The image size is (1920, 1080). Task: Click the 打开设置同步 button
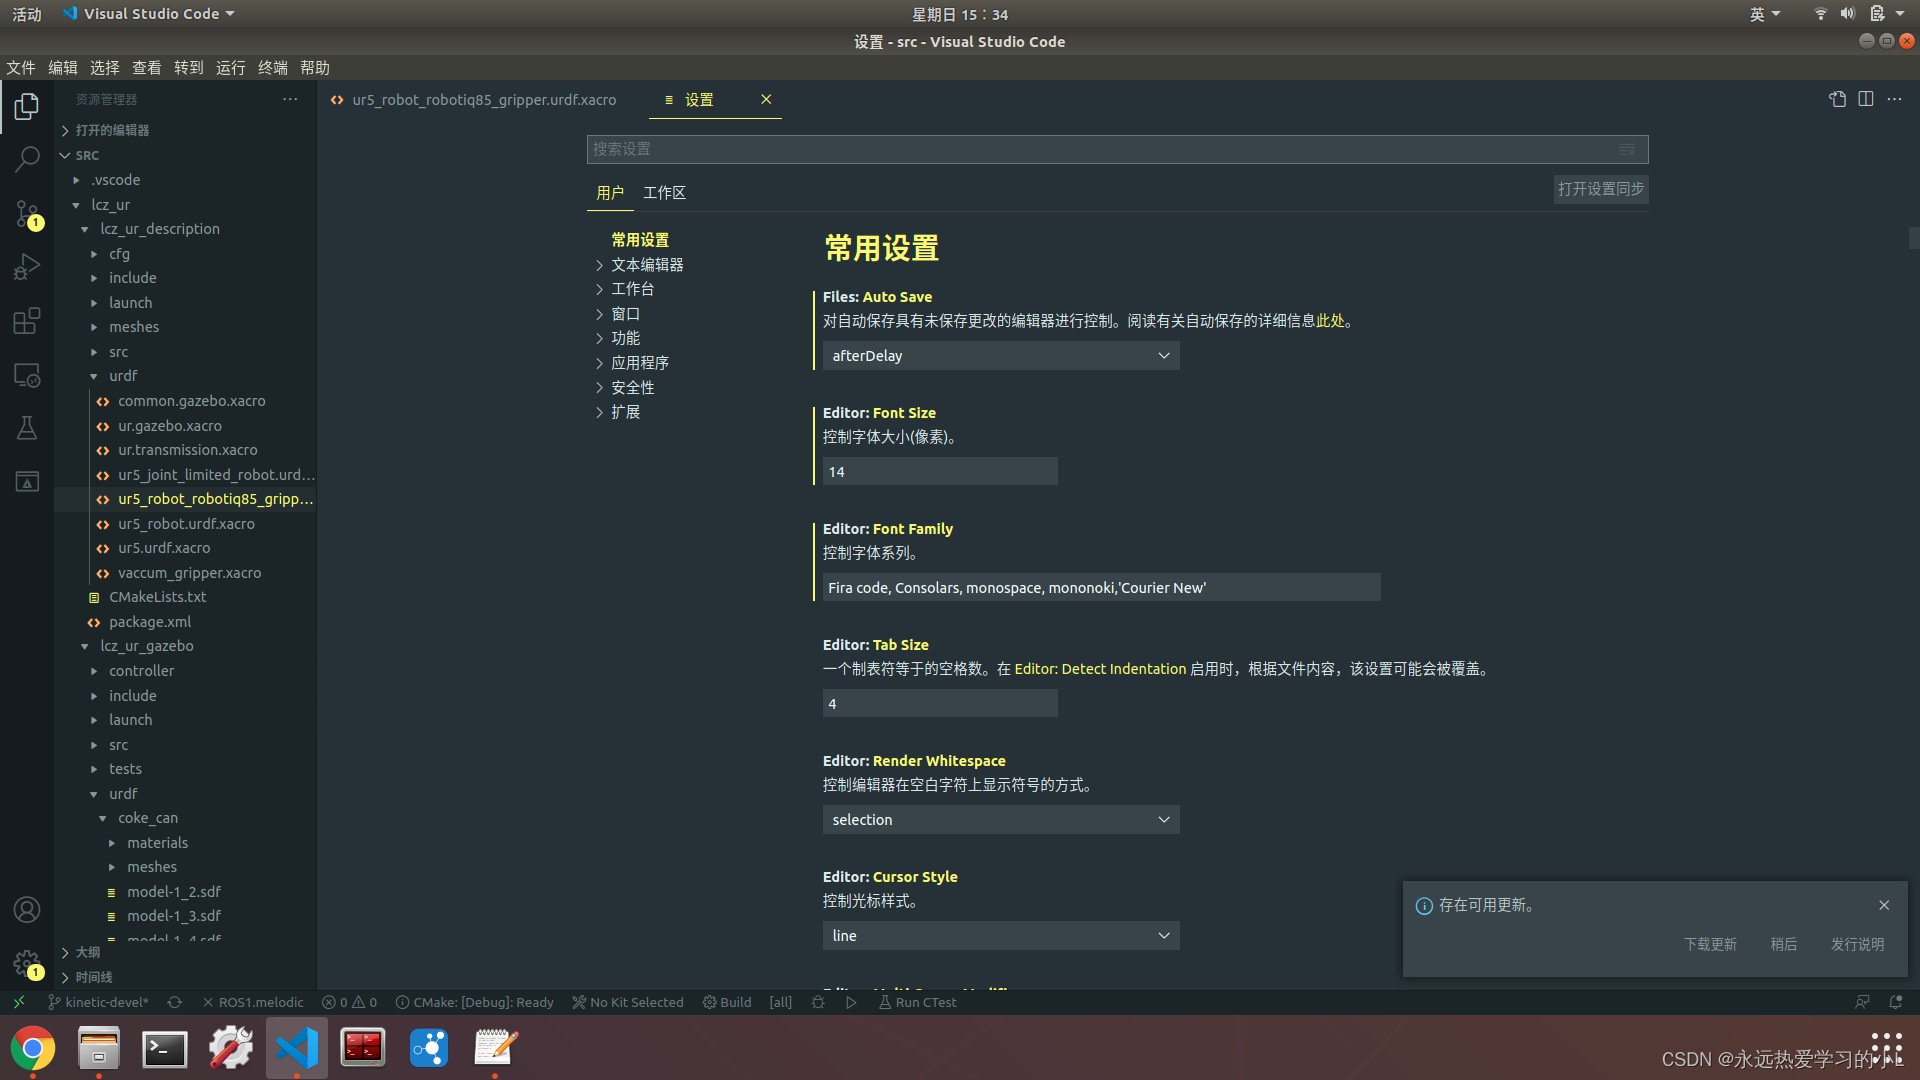(1600, 189)
